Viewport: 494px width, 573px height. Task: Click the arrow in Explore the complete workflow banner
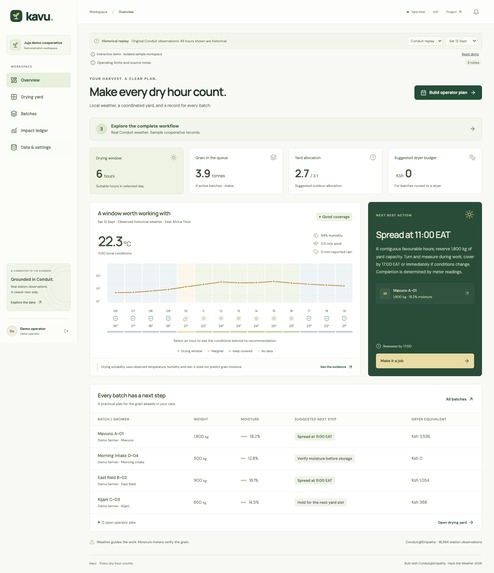[472, 129]
